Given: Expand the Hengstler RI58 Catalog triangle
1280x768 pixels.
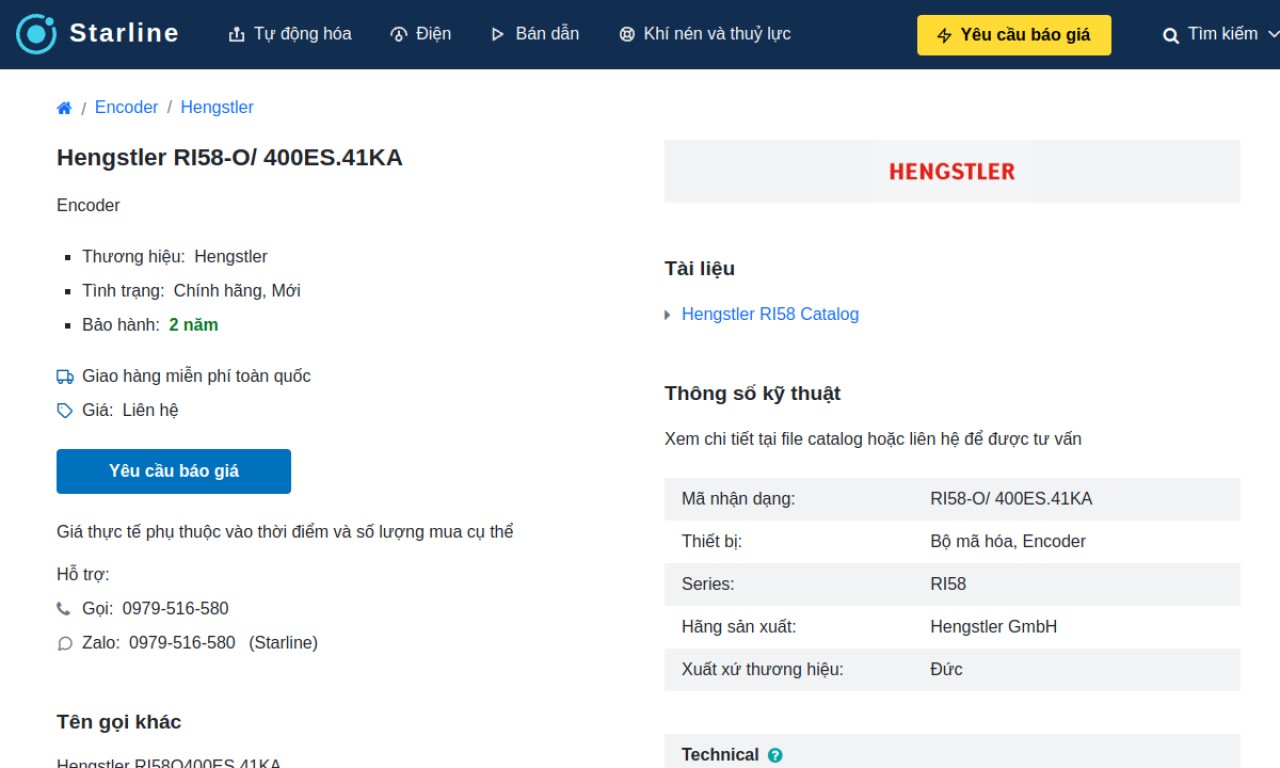Looking at the screenshot, I should coord(668,315).
